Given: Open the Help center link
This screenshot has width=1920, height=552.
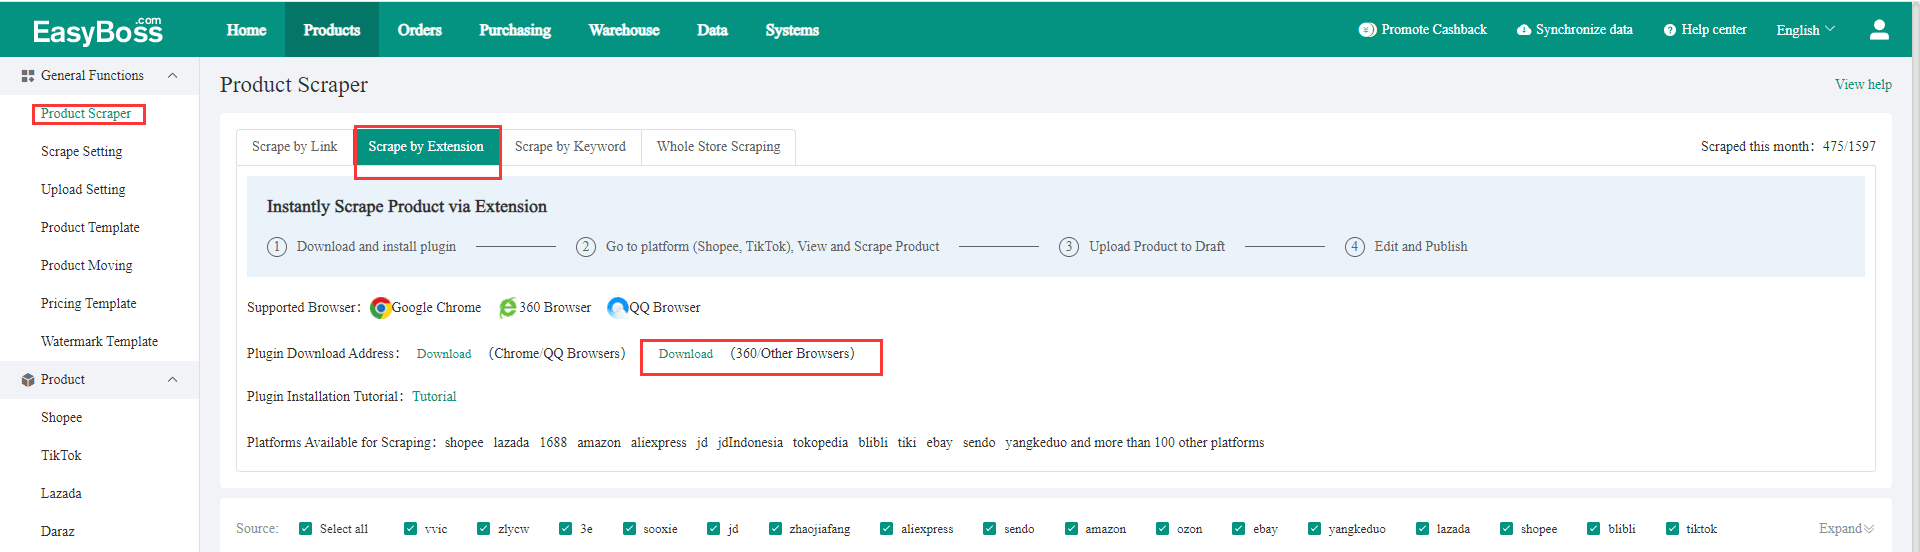Looking at the screenshot, I should pyautogui.click(x=1714, y=30).
